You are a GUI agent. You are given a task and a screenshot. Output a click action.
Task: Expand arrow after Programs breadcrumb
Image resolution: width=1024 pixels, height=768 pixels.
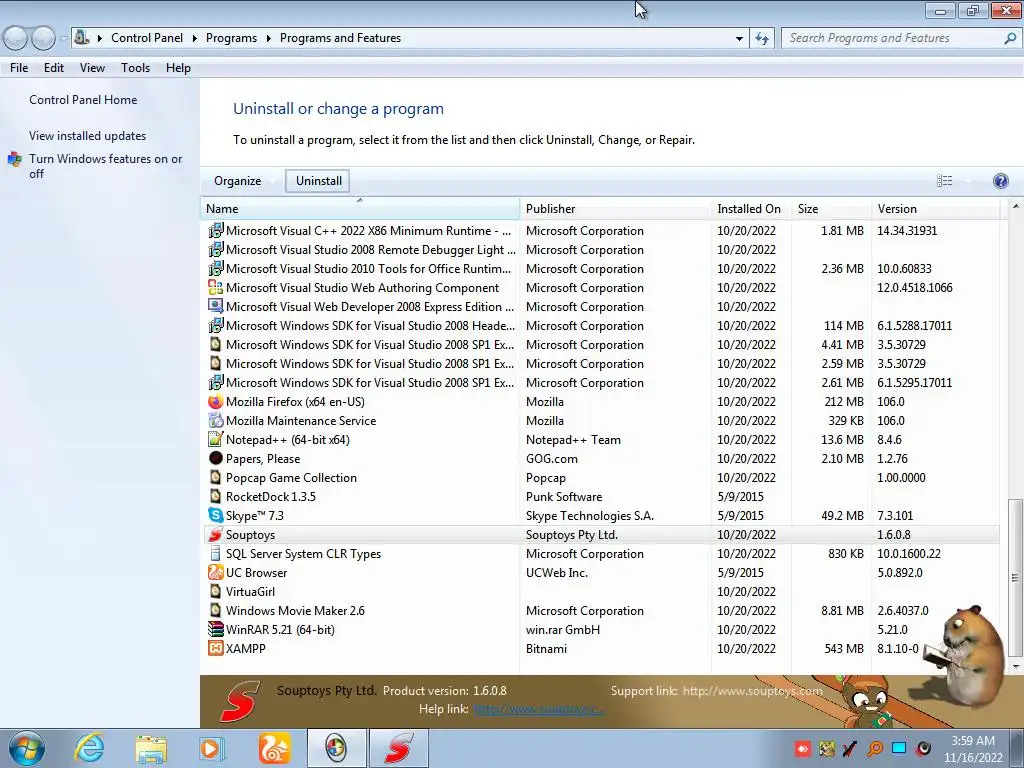tap(268, 39)
